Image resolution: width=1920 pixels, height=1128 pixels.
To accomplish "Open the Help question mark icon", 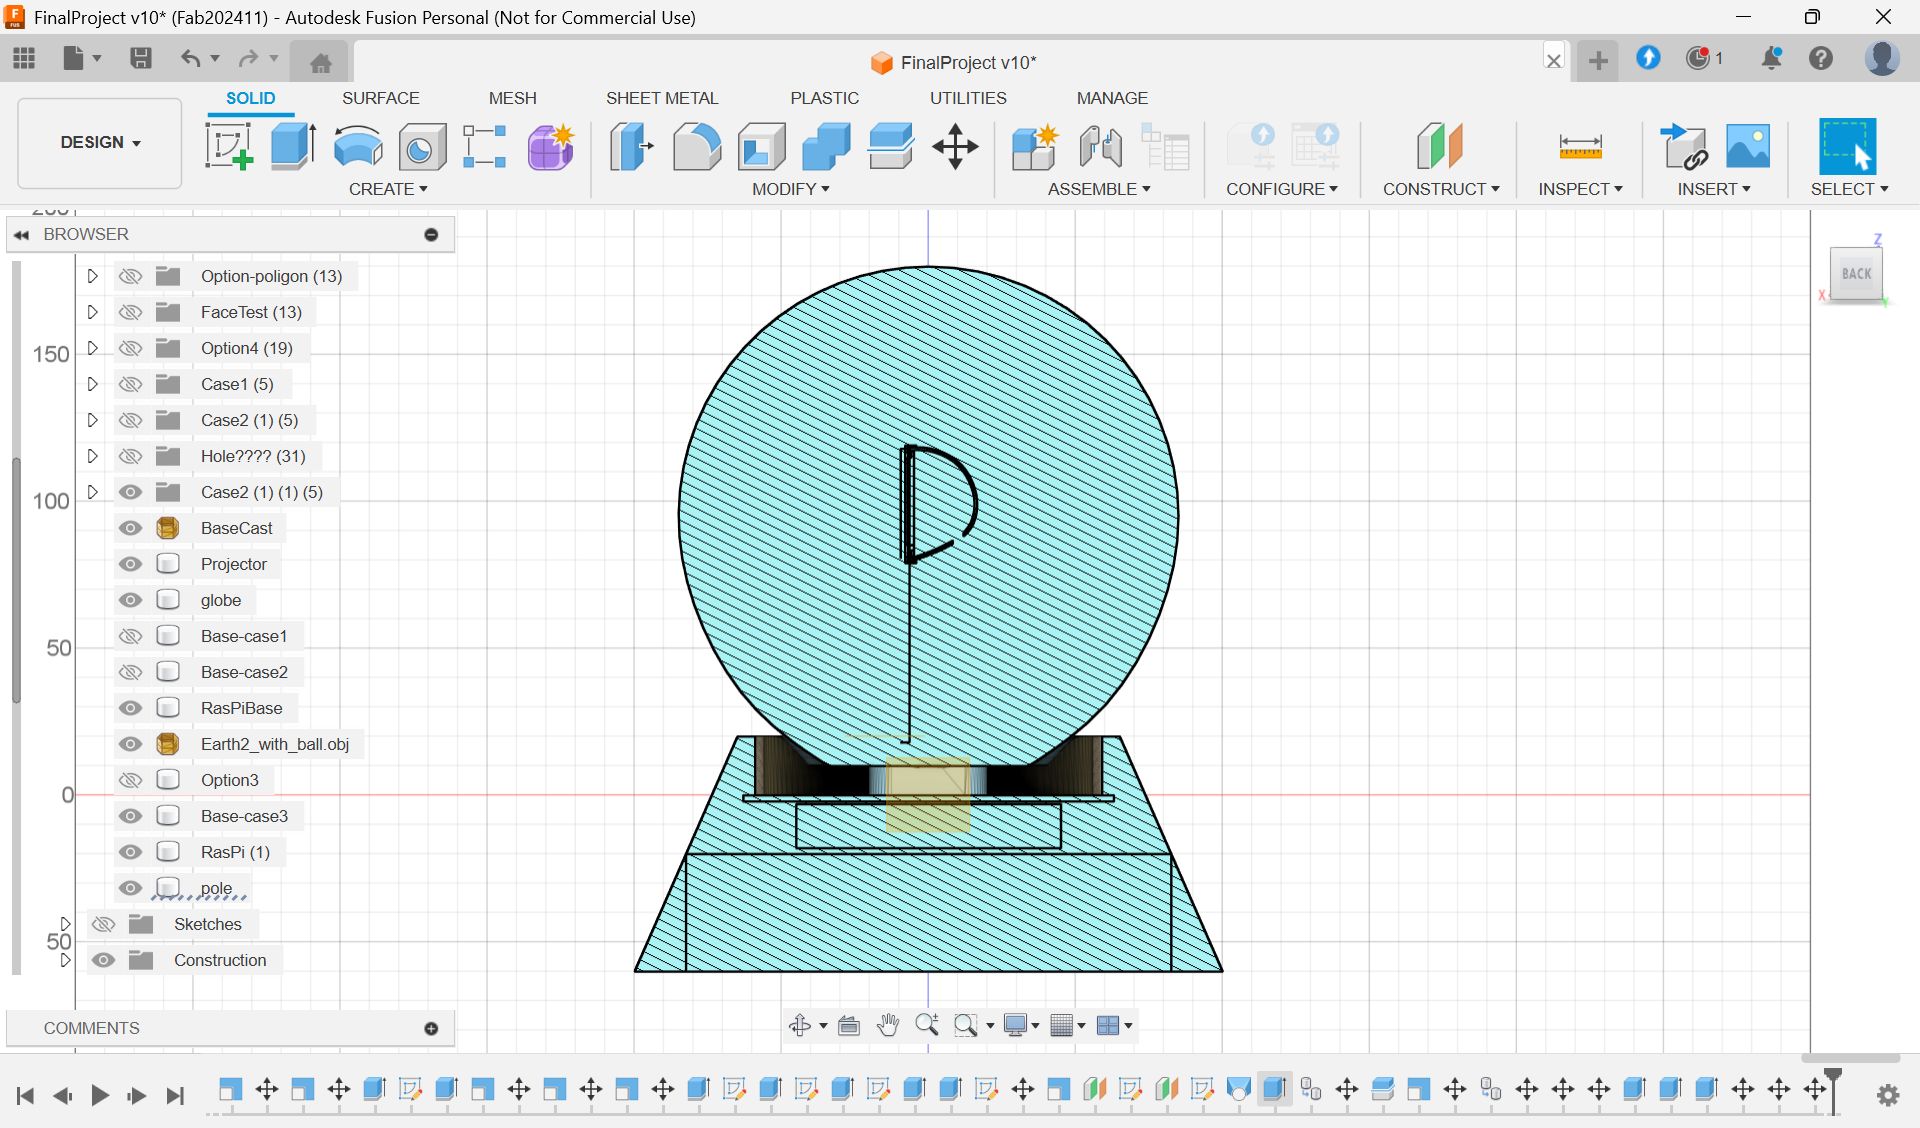I will click(x=1821, y=59).
